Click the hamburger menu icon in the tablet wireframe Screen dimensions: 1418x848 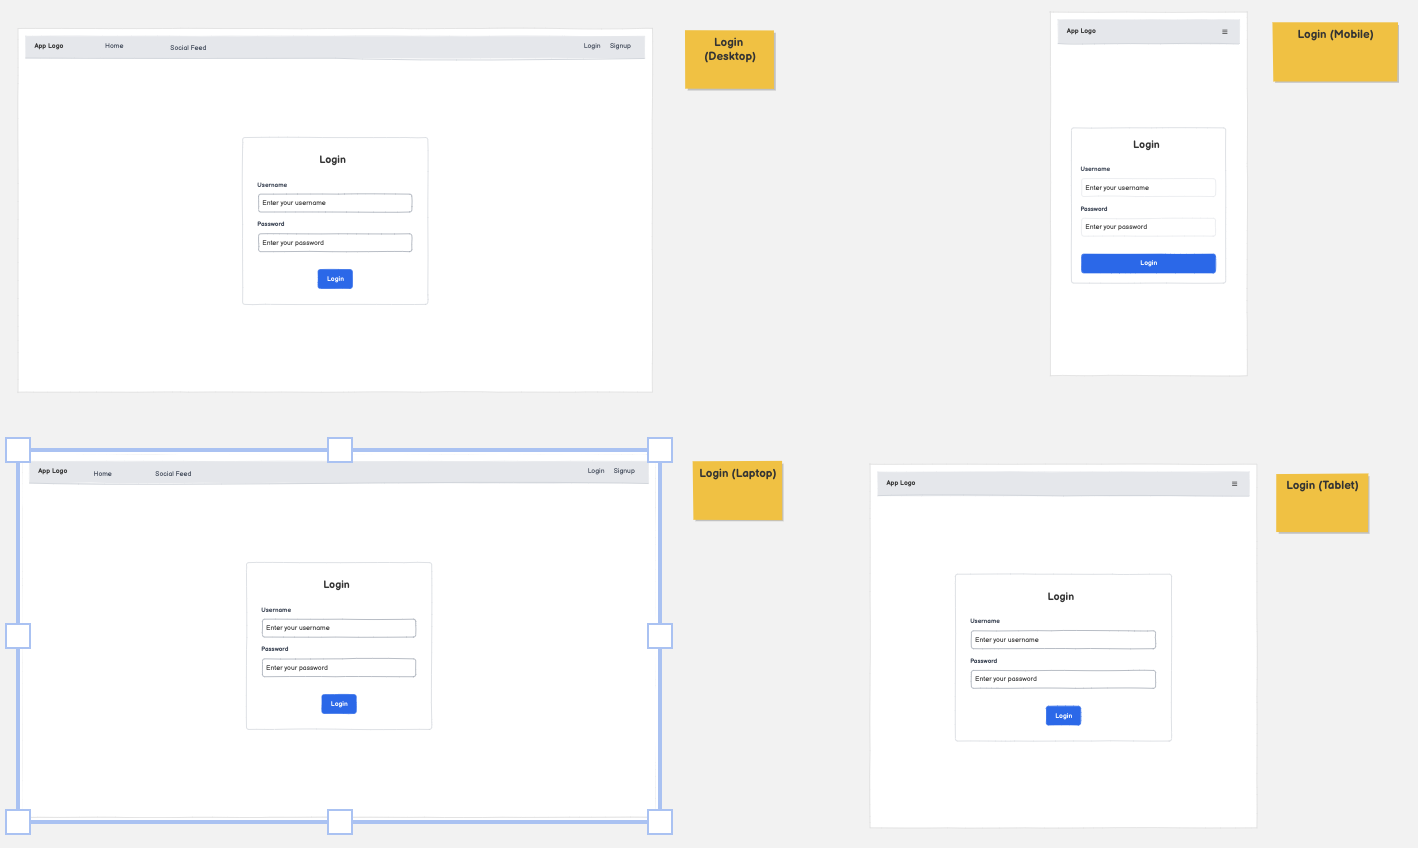tap(1234, 484)
